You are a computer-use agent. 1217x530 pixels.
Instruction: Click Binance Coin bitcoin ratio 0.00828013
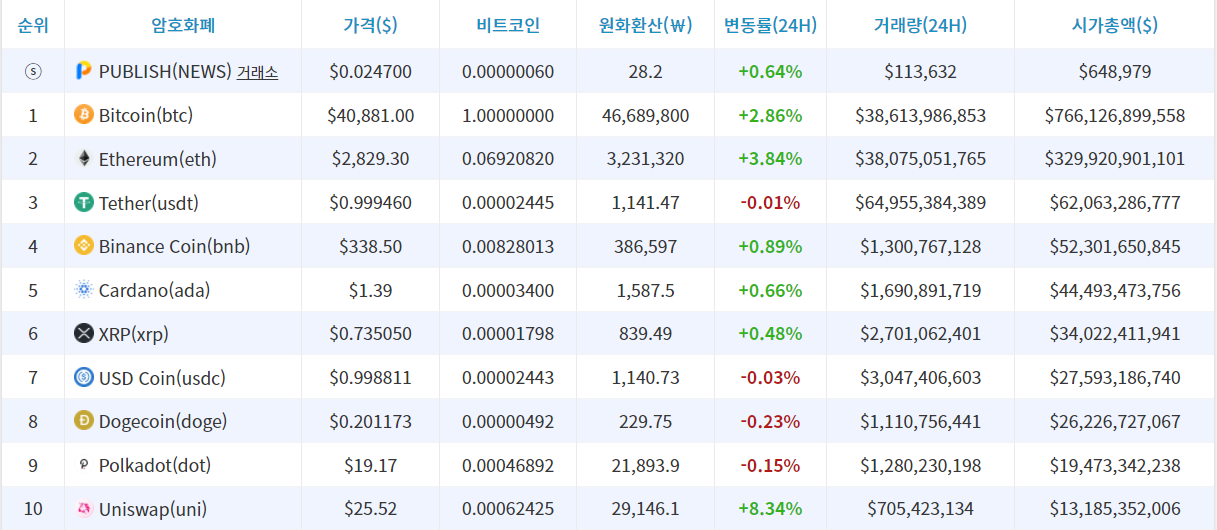coord(508,247)
